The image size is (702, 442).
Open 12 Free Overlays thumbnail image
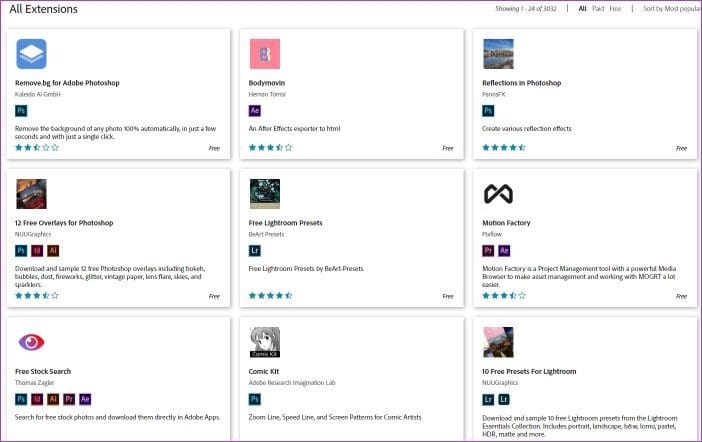pyautogui.click(x=31, y=194)
